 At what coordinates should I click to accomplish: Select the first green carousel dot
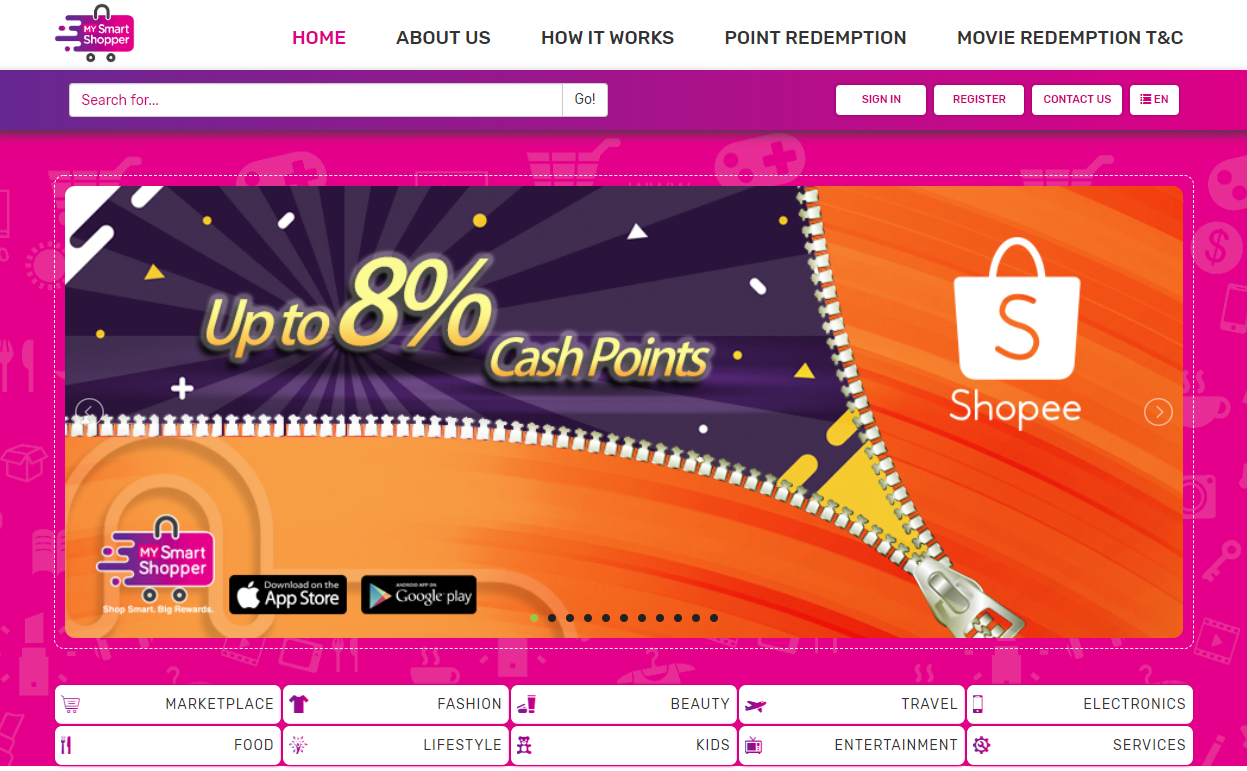pos(534,618)
